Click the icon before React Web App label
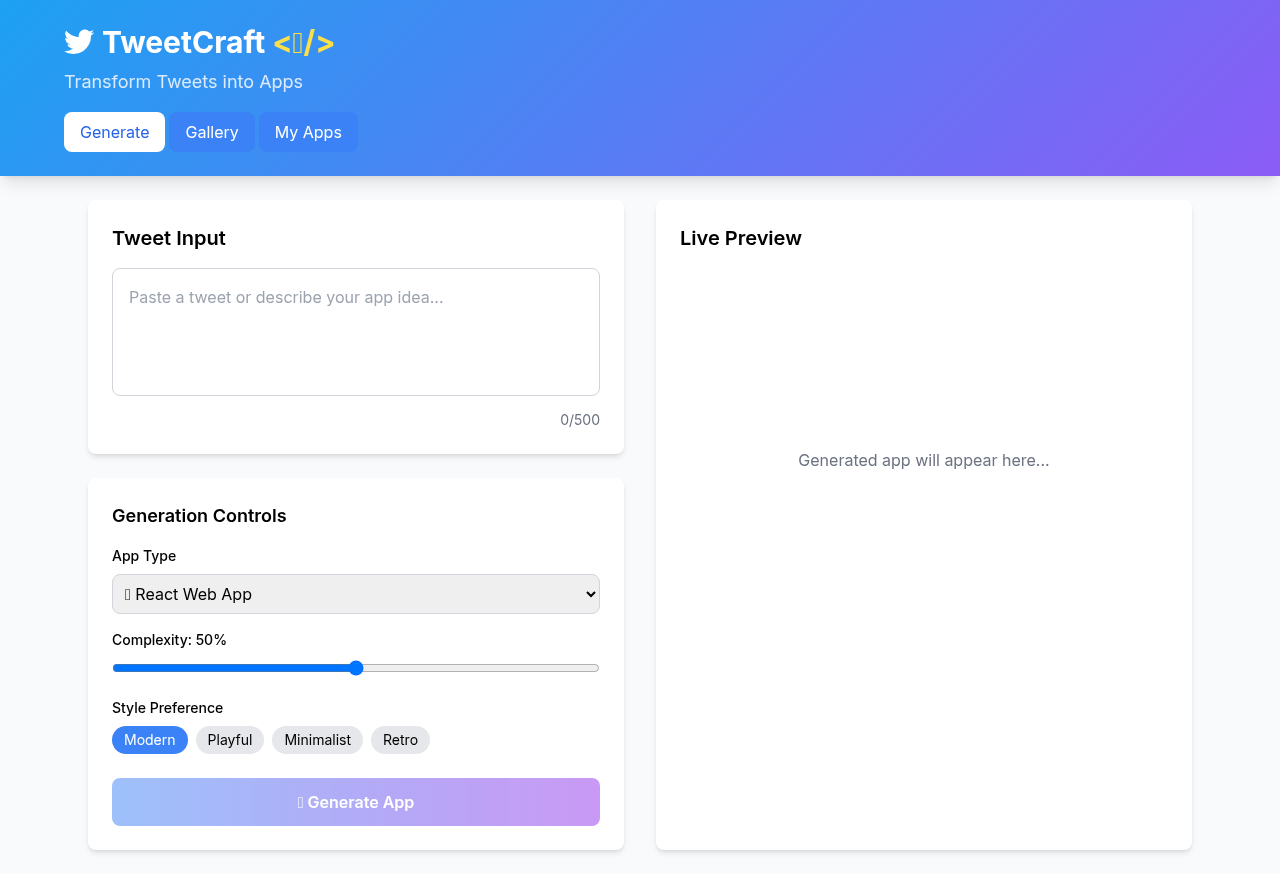The image size is (1280, 874). (x=129, y=594)
